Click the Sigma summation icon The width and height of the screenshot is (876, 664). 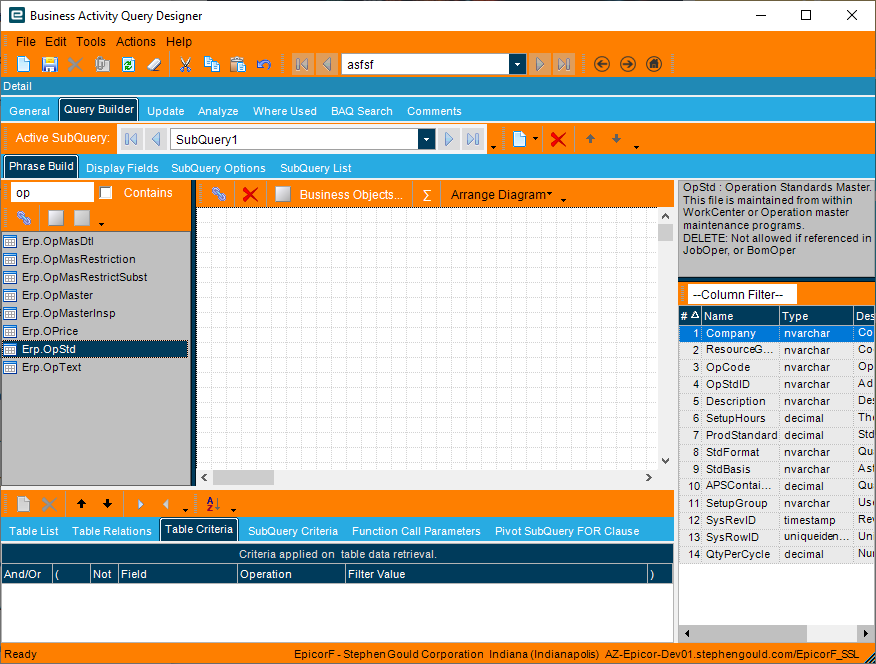pyautogui.click(x=427, y=195)
